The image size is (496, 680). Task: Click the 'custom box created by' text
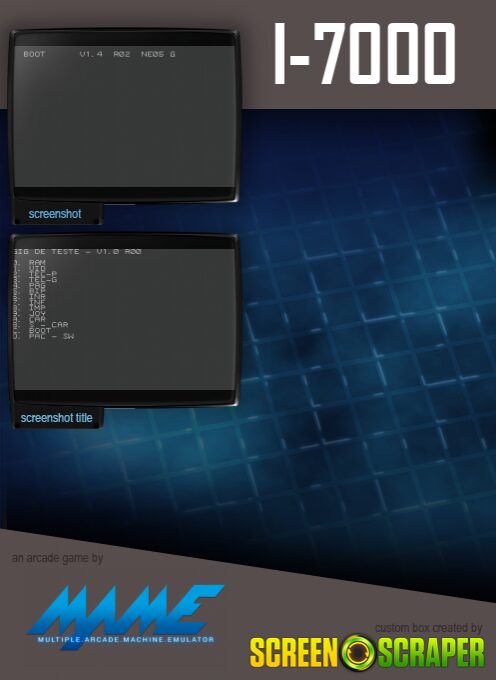pos(428,628)
